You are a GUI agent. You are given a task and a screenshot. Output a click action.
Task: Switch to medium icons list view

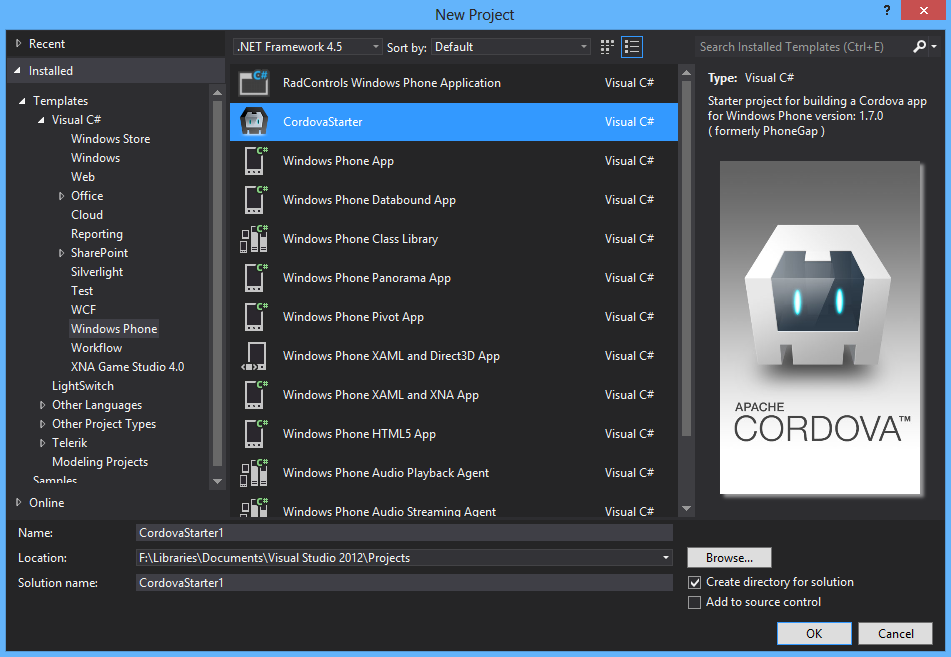point(632,47)
